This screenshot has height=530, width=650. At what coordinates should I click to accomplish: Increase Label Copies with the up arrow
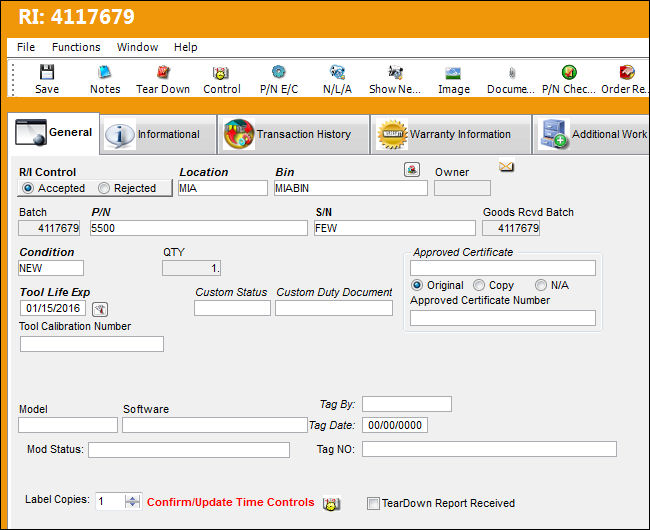point(133,498)
